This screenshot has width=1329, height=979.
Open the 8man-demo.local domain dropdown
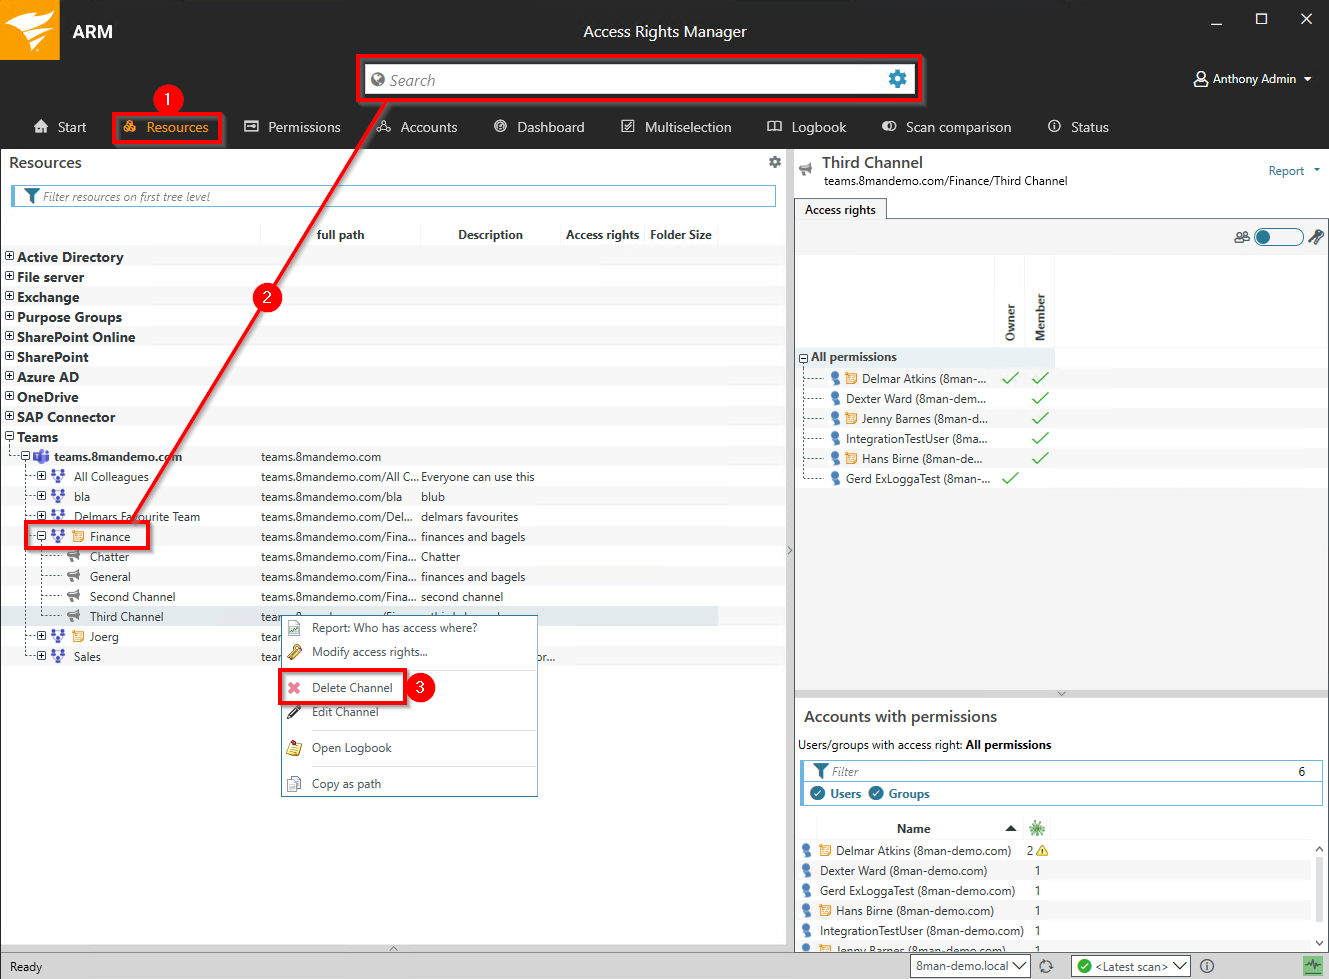971,966
